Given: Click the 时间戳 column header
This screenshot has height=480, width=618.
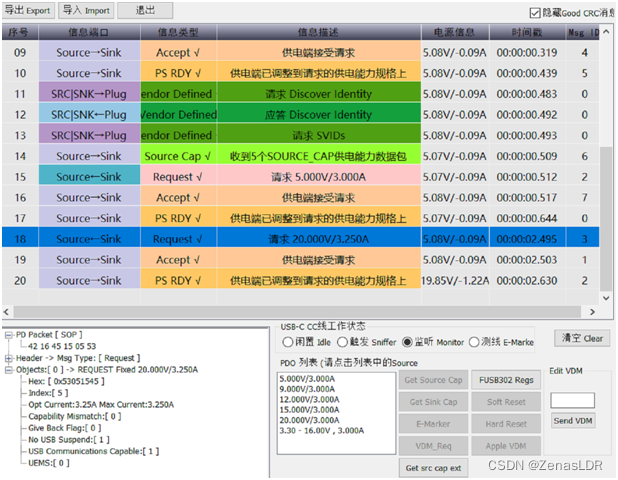Looking at the screenshot, I should pyautogui.click(x=527, y=32).
